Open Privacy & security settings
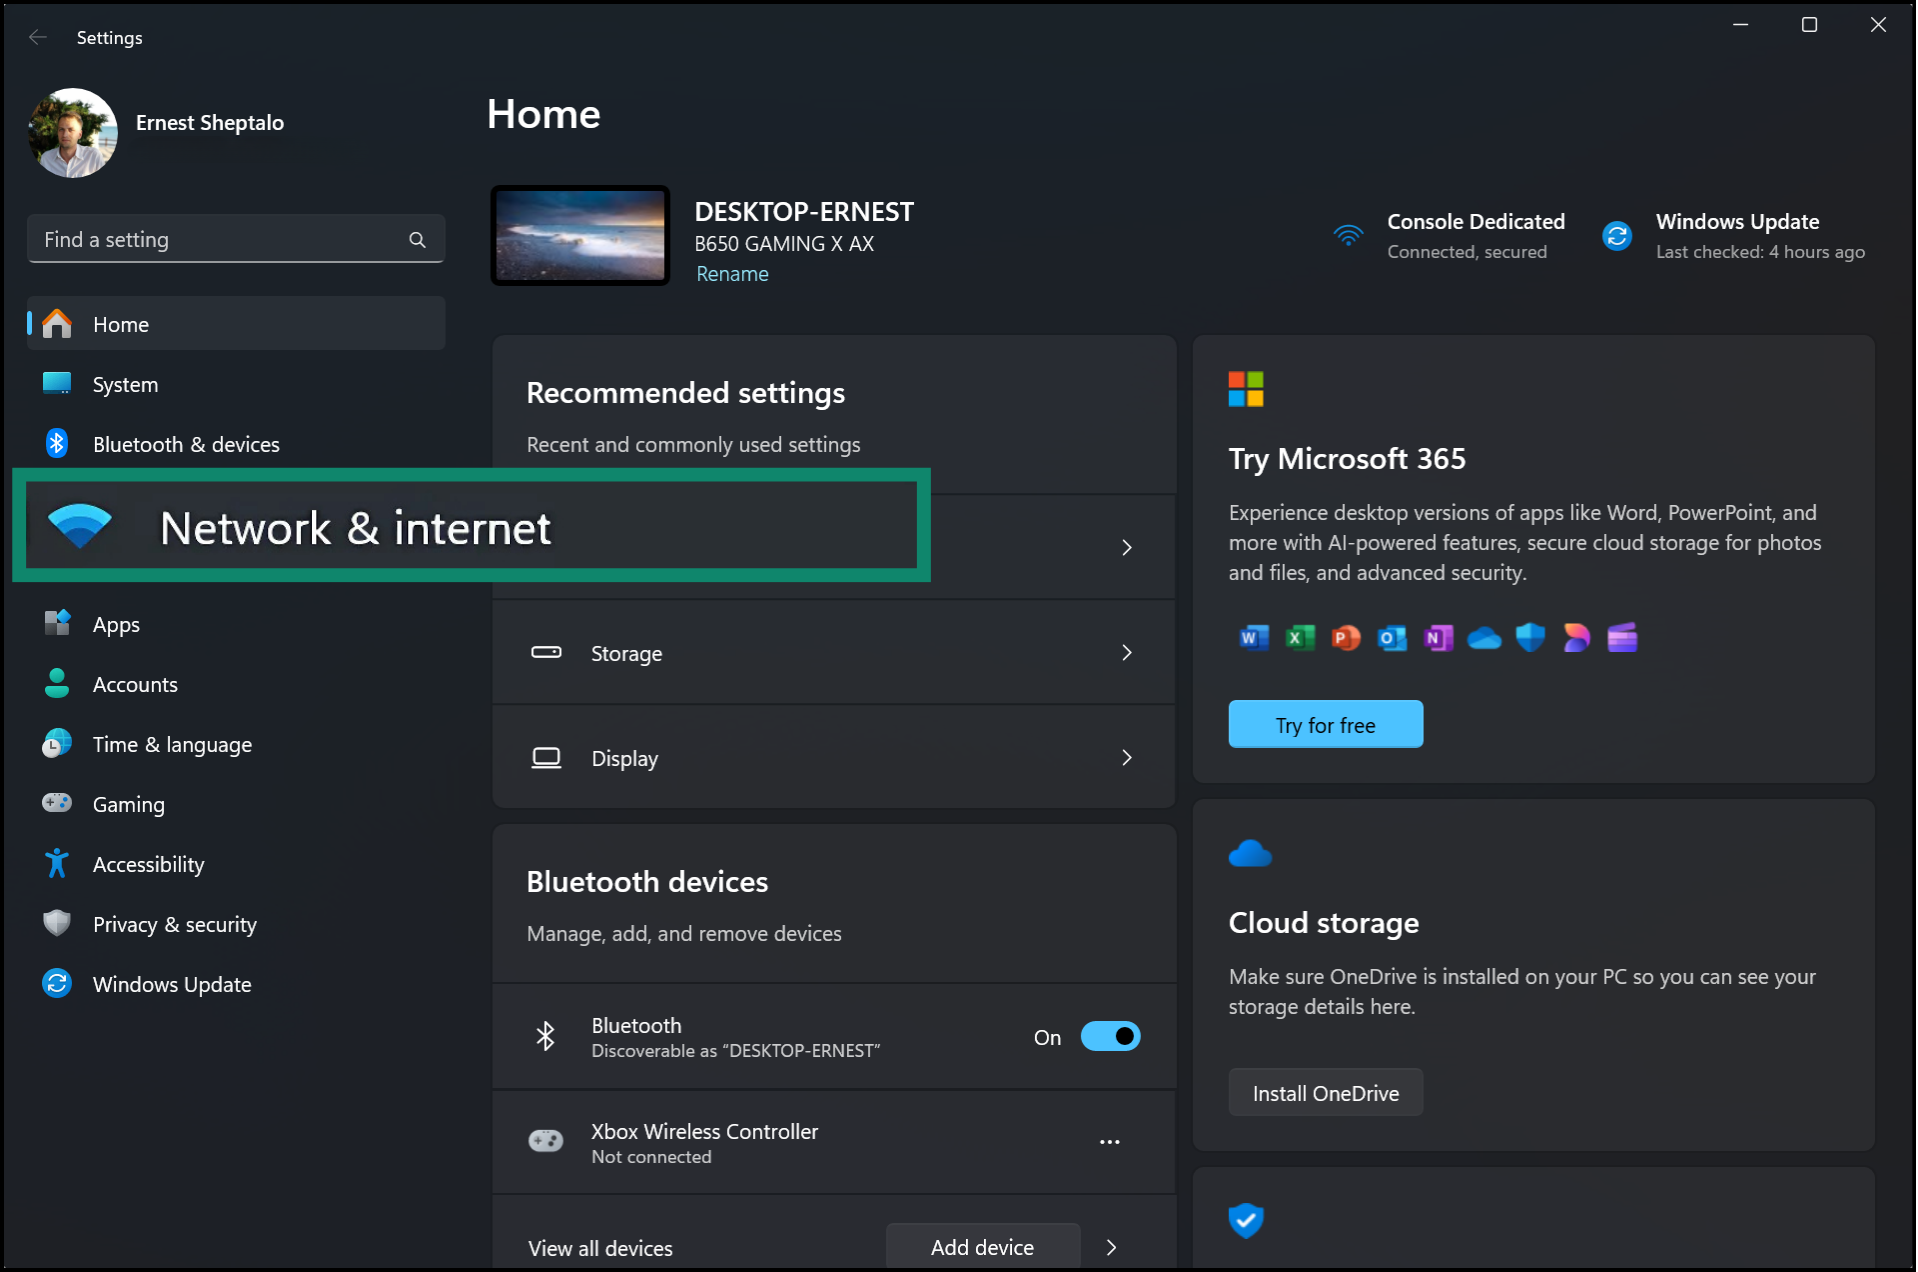The image size is (1918, 1272). (57, 923)
